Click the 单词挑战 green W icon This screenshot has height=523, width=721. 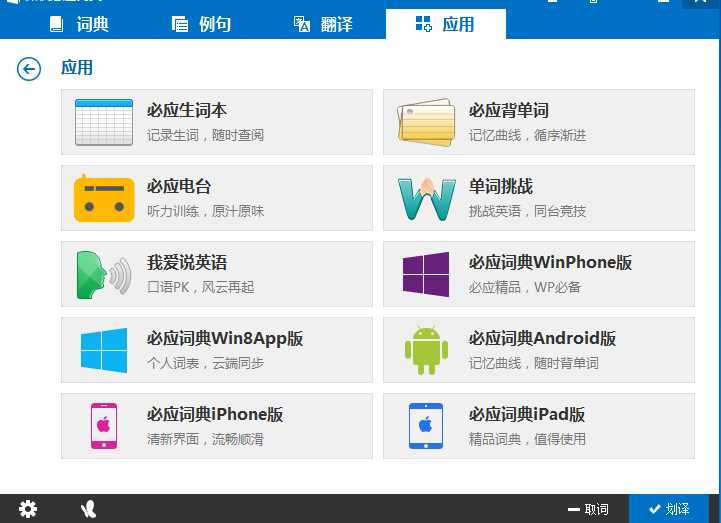point(426,199)
